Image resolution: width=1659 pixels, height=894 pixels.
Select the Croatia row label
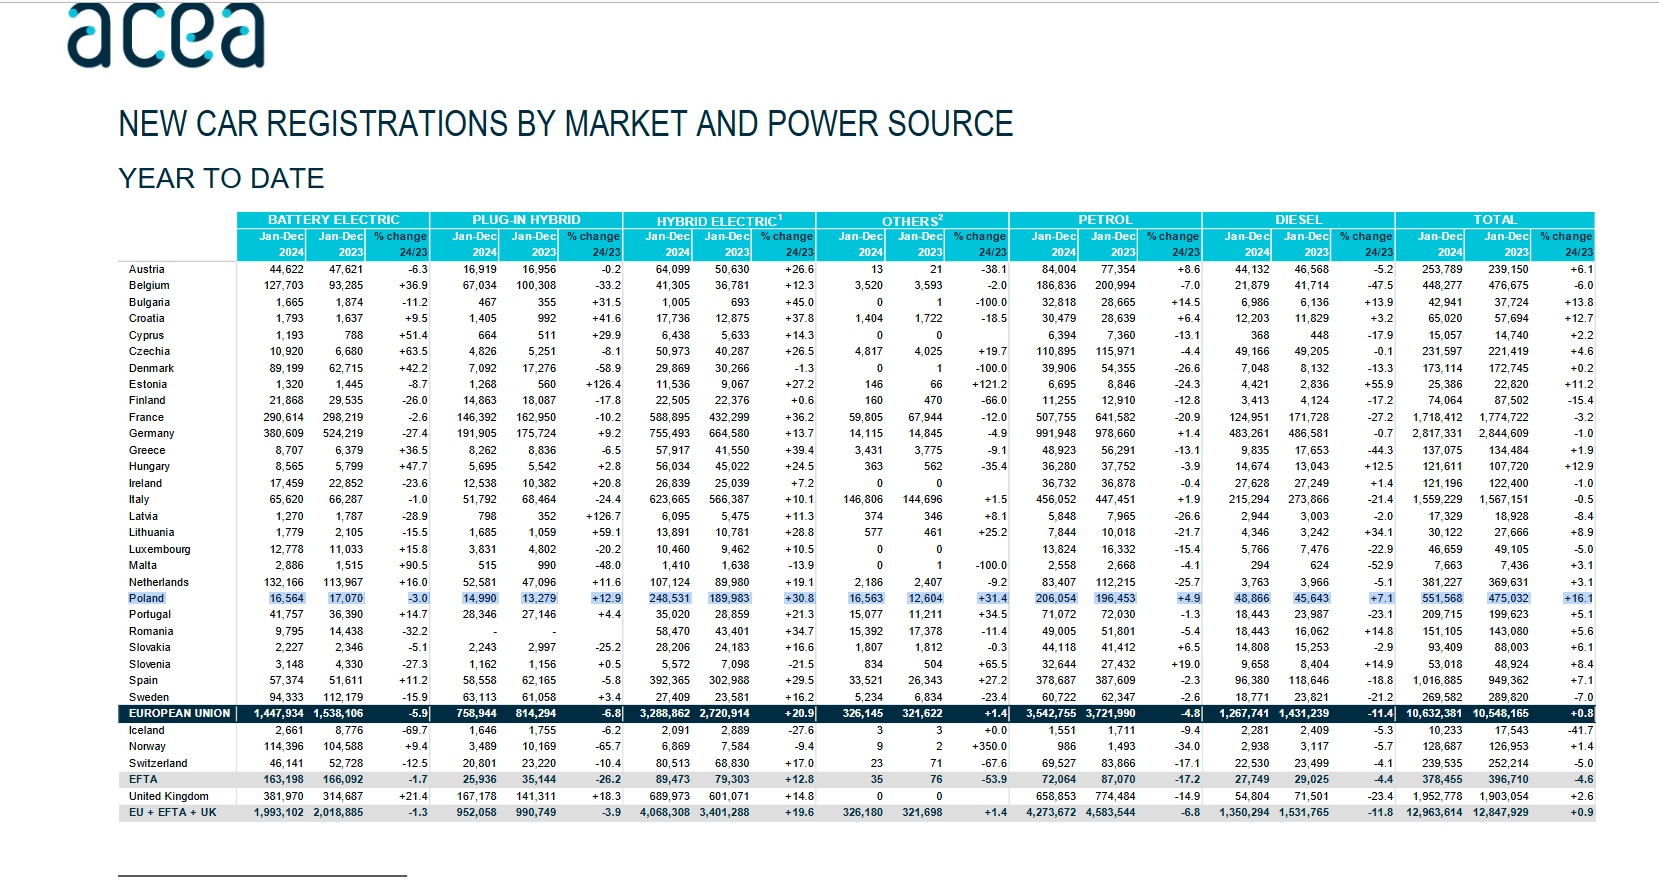[x=146, y=318]
